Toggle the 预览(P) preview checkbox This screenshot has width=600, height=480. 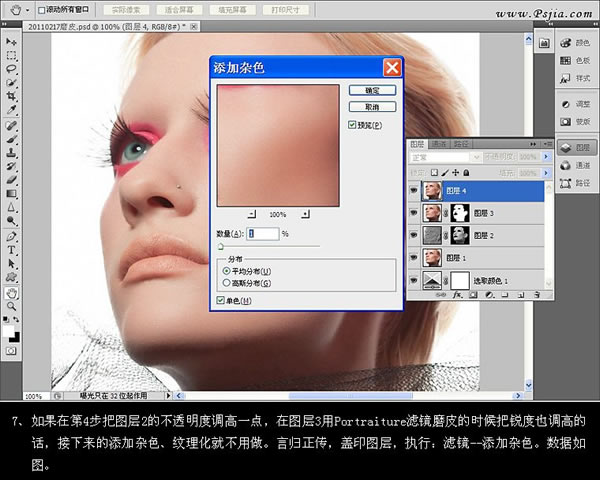click(x=352, y=125)
